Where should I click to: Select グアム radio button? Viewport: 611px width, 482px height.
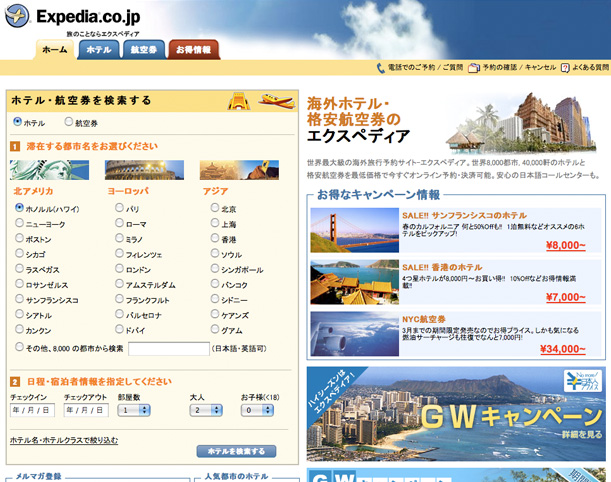point(215,329)
